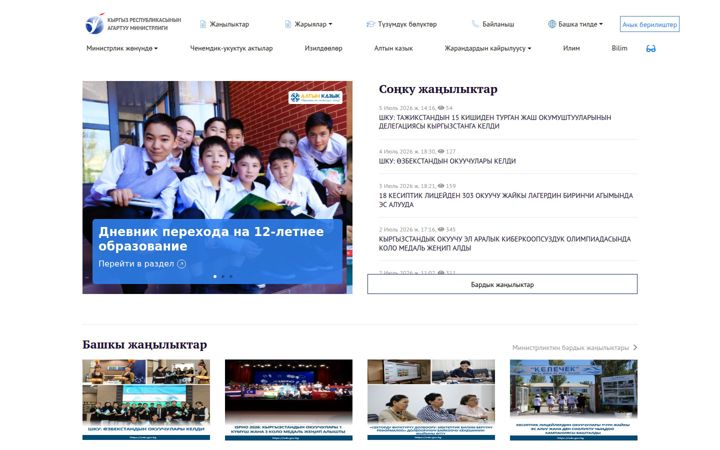Click the graduation cap icon beside Түзүмдүк бөлүктөр

(371, 24)
